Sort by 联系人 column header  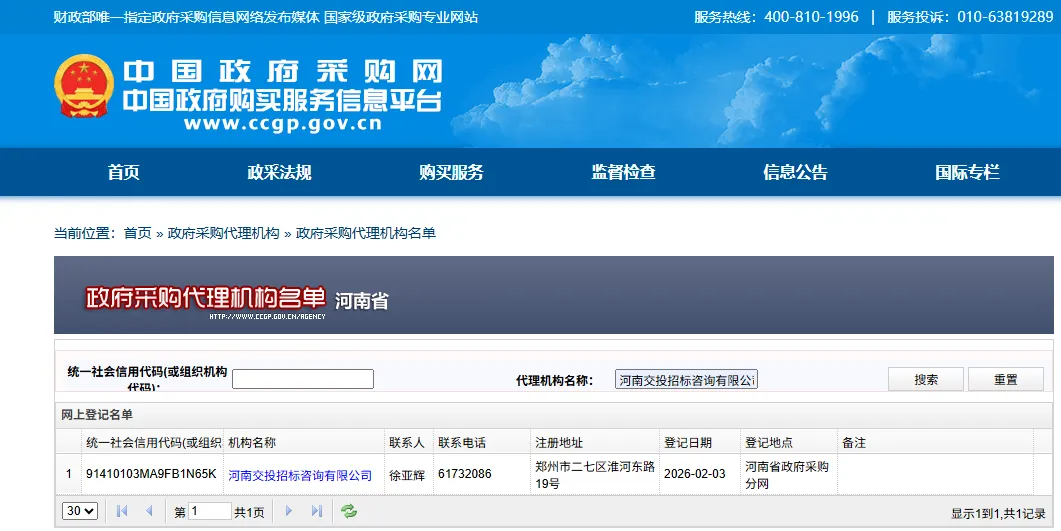click(x=409, y=442)
